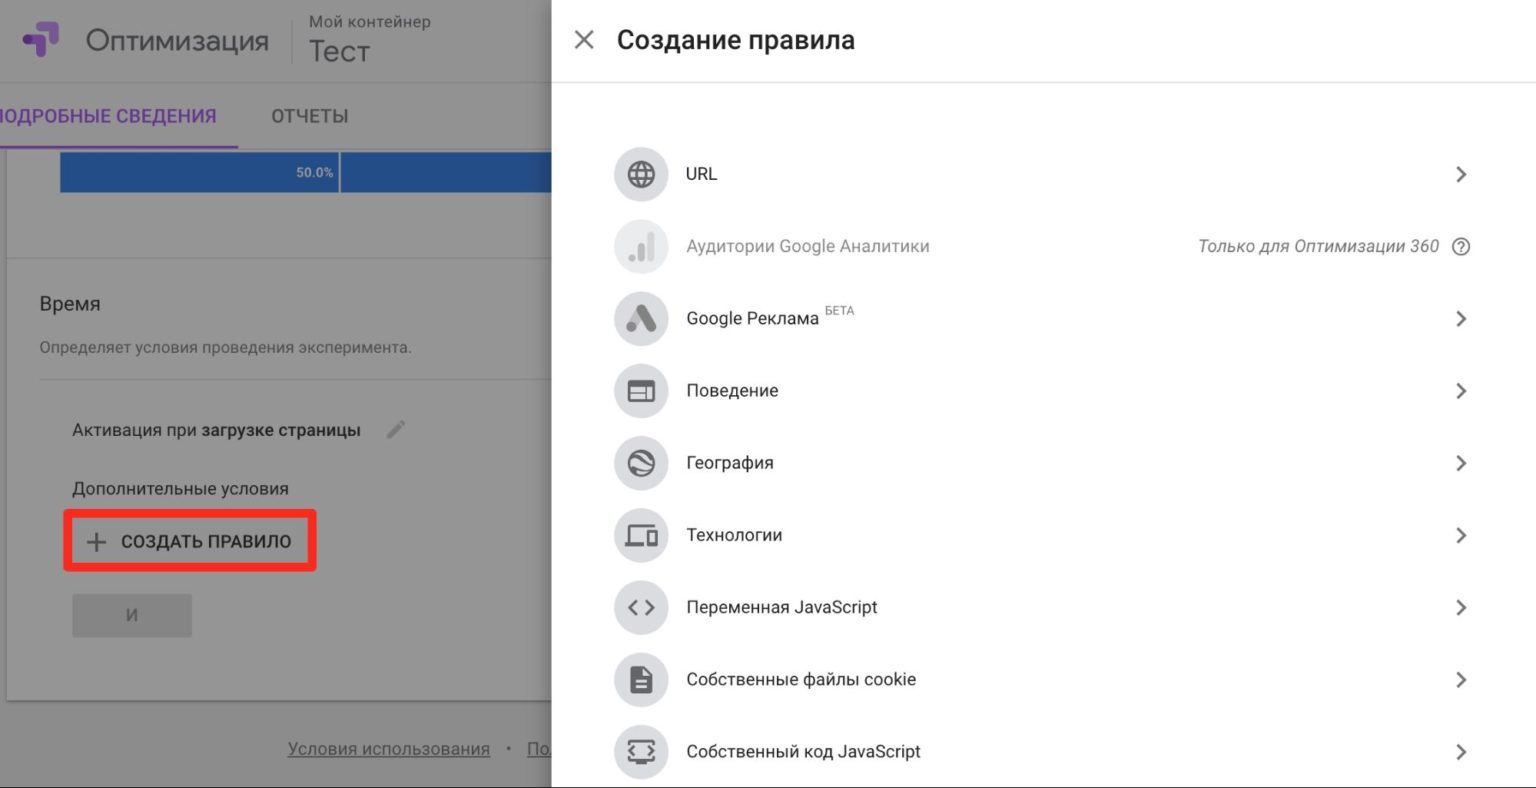Screen dimensions: 1536x788
Task: Switch to the ОТЧЕТЫ tab
Action: coord(309,115)
